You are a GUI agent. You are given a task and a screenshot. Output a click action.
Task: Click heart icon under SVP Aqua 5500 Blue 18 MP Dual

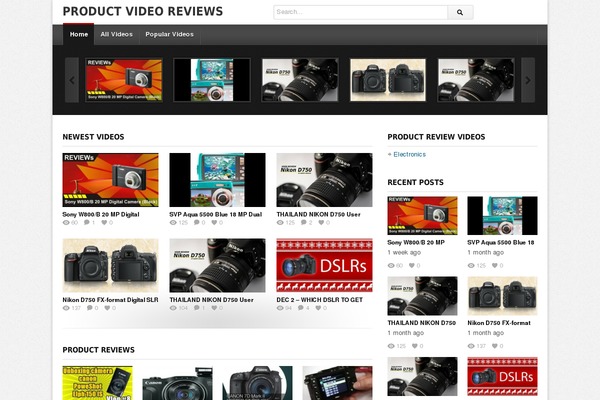pyautogui.click(x=214, y=222)
